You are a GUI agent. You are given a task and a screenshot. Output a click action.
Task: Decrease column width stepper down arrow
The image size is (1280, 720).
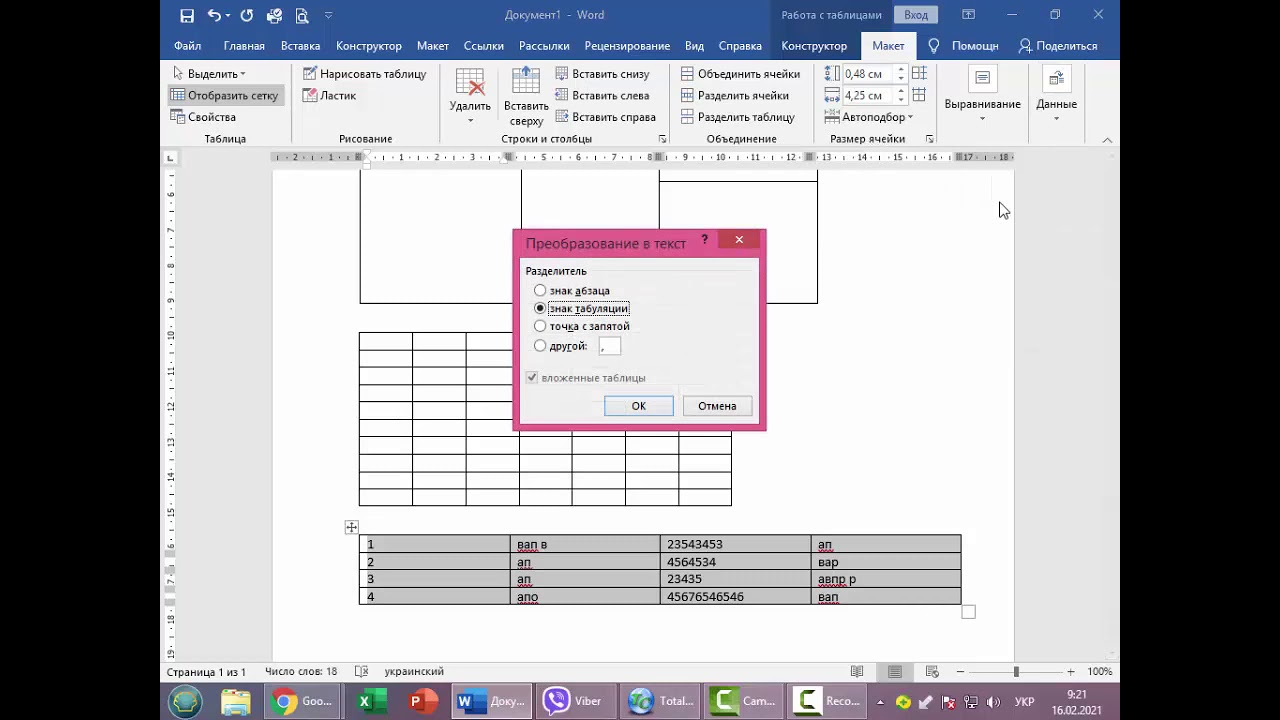[901, 100]
